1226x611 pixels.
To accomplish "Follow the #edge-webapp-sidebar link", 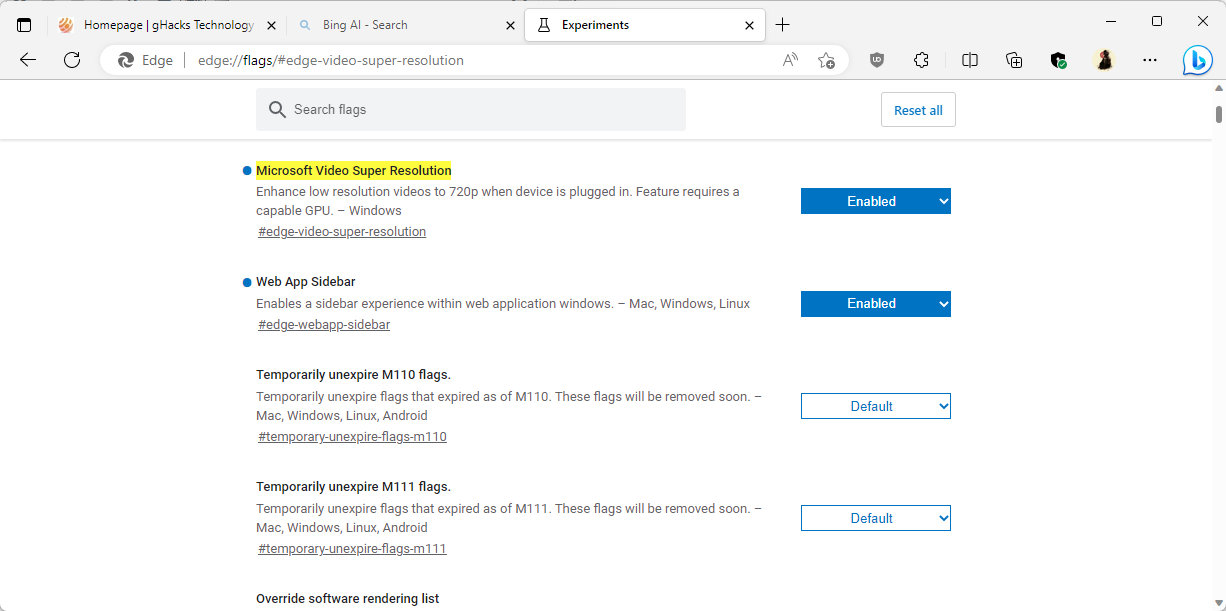I will tap(324, 324).
